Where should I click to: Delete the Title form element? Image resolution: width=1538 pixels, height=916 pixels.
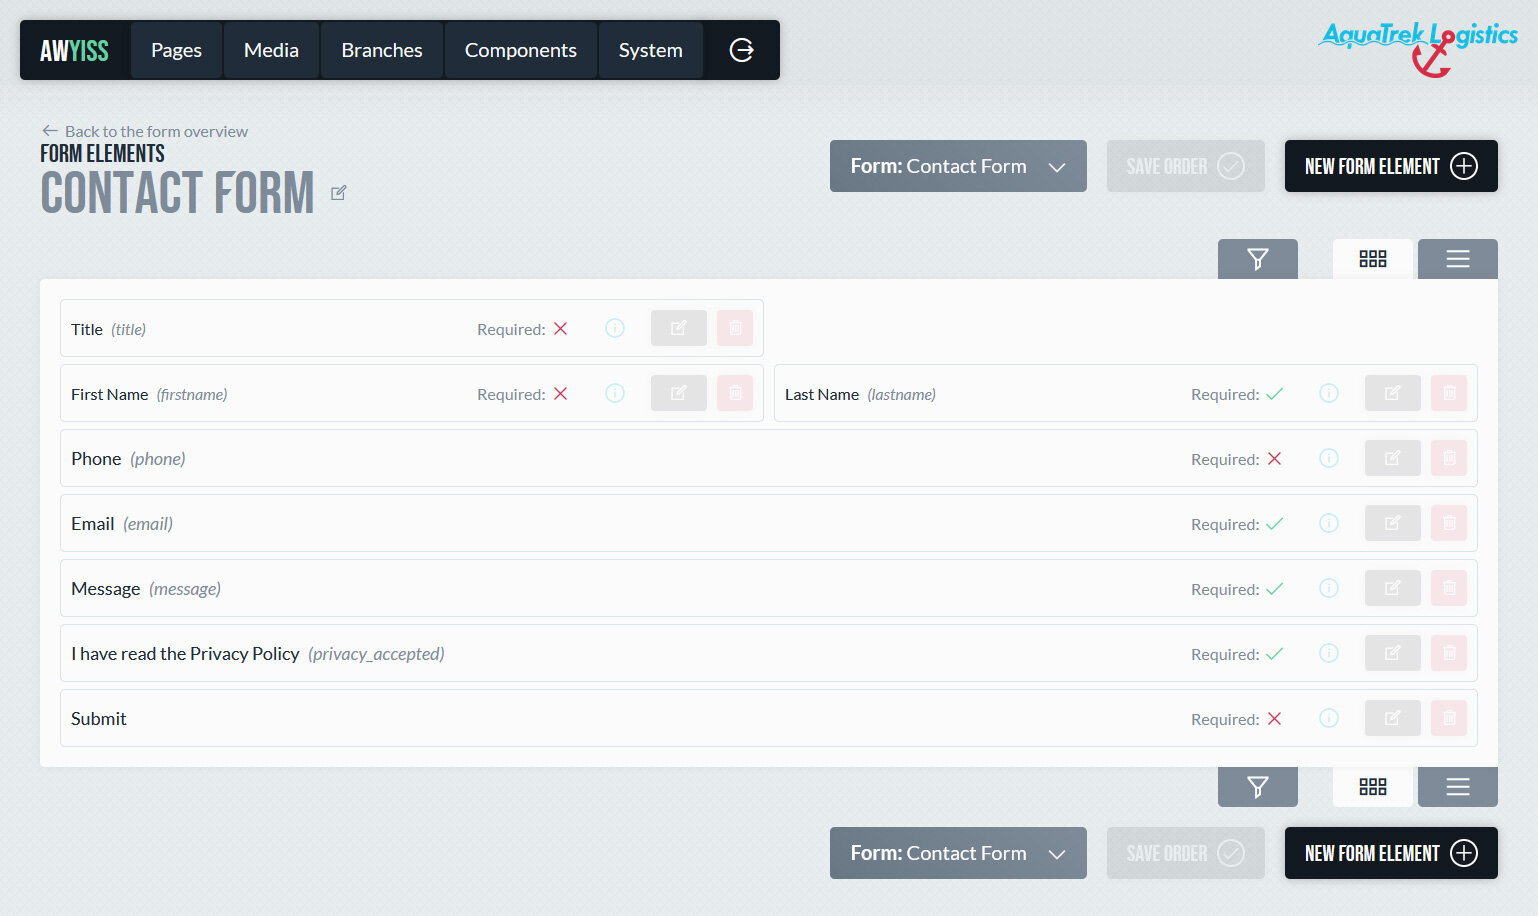734,328
